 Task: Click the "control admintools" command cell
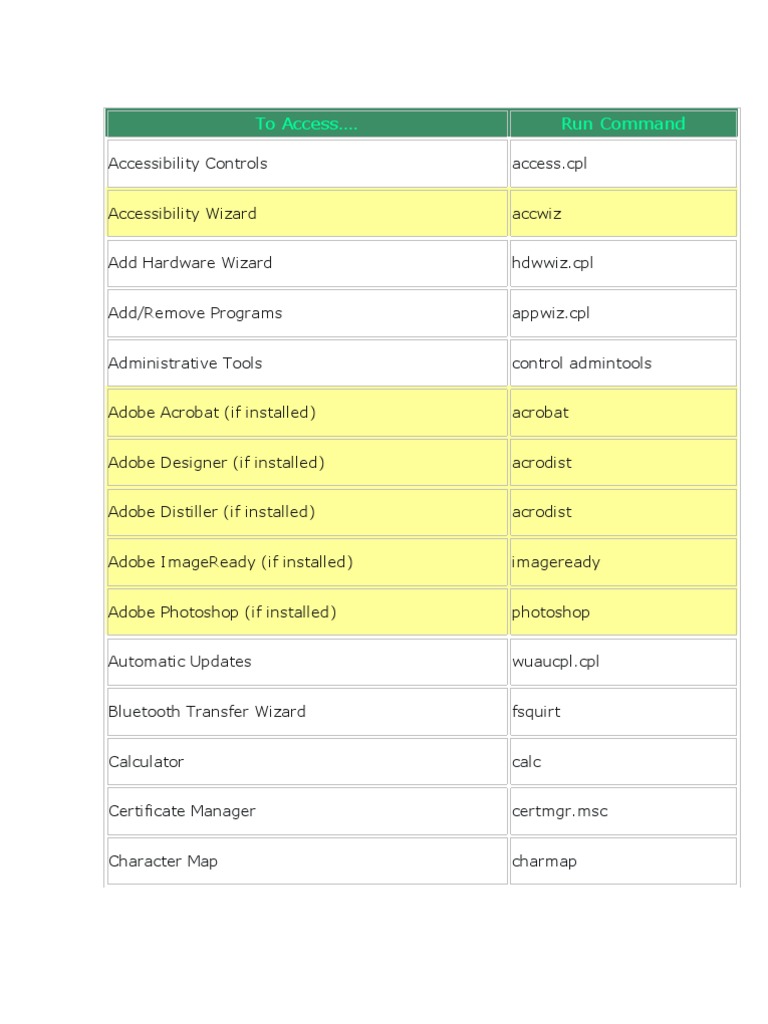point(581,363)
